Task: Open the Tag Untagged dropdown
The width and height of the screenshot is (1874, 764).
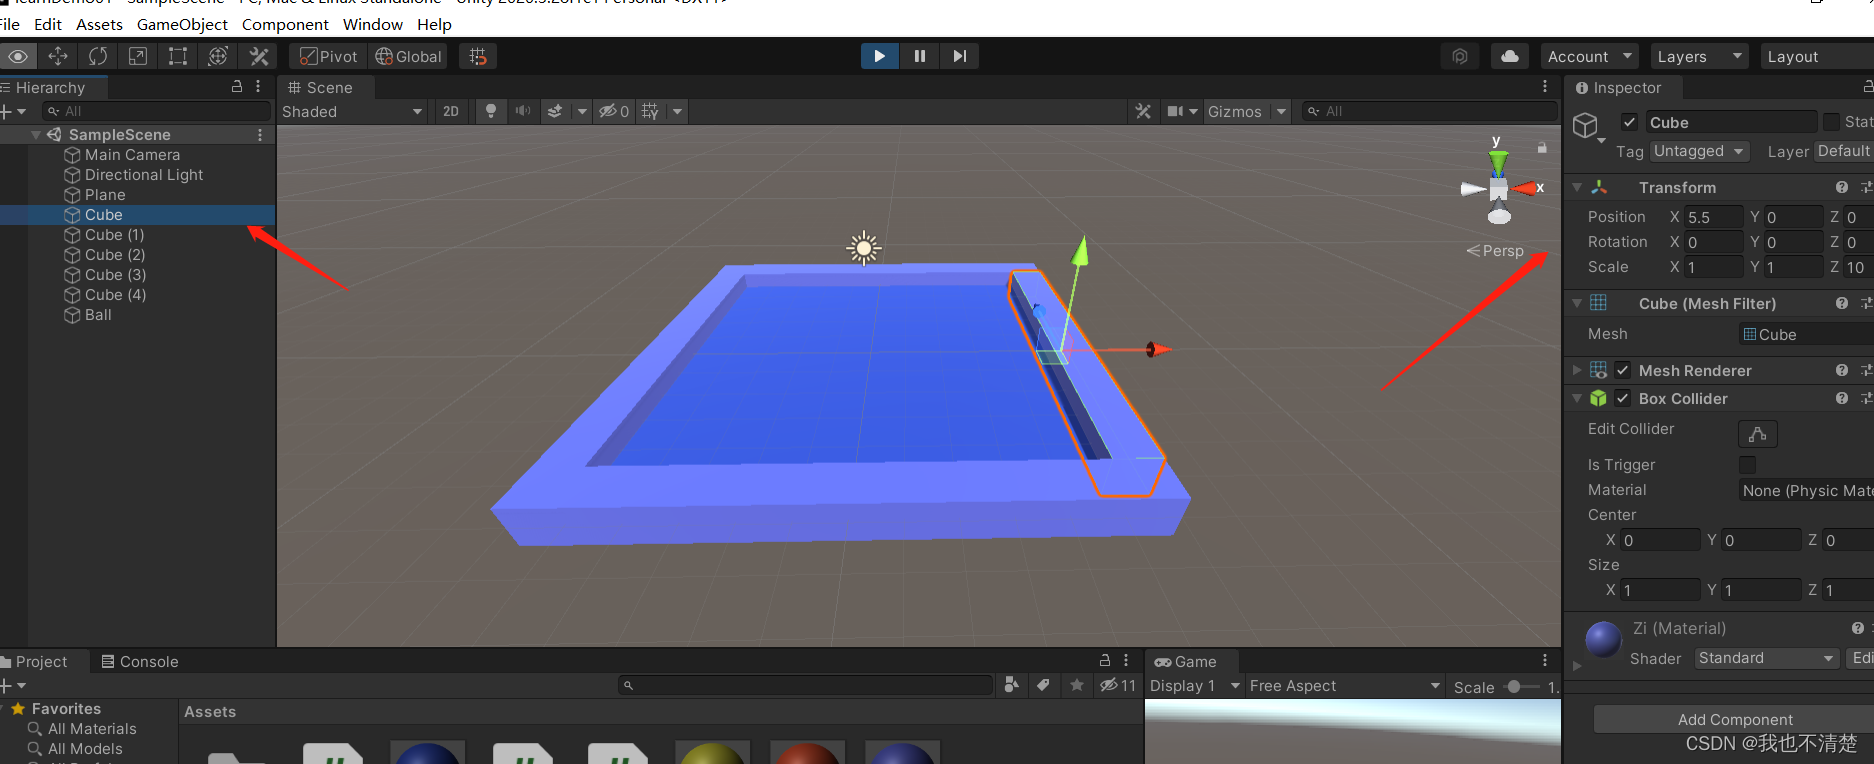Action: [1699, 151]
